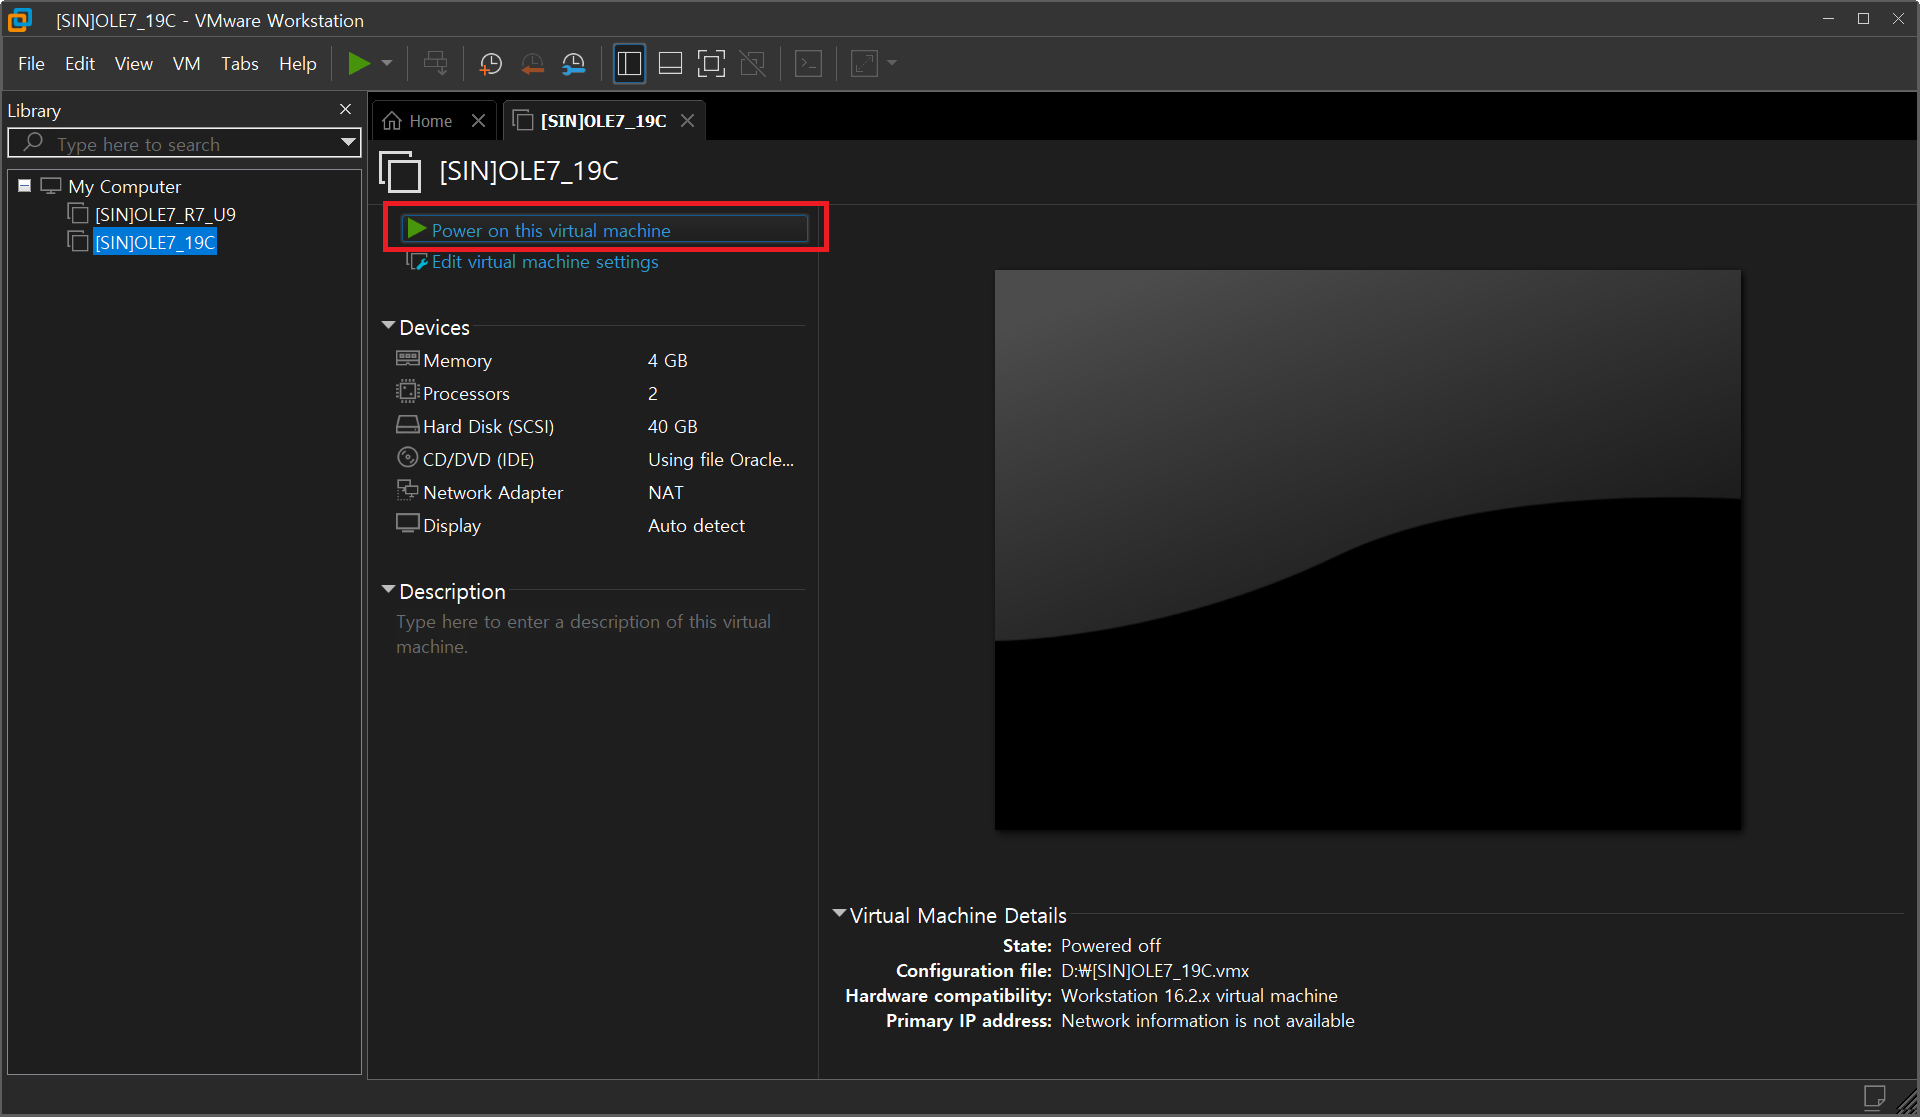Toggle the thumbnail bar view icon

click(x=670, y=64)
